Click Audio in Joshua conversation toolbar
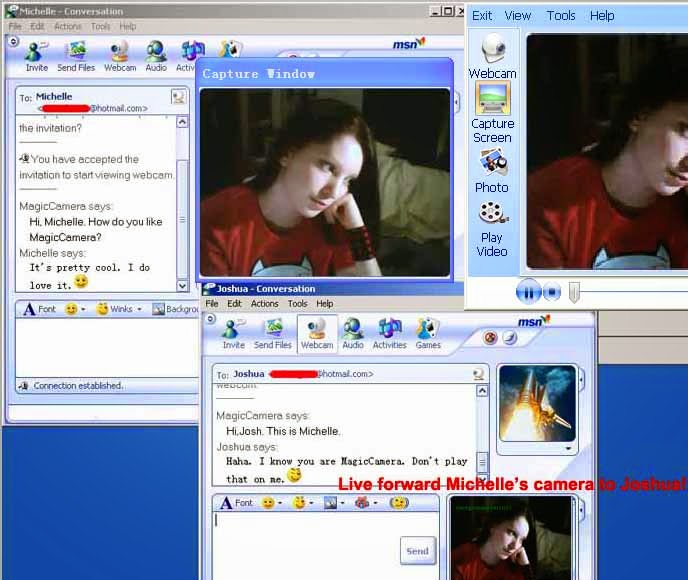 353,334
